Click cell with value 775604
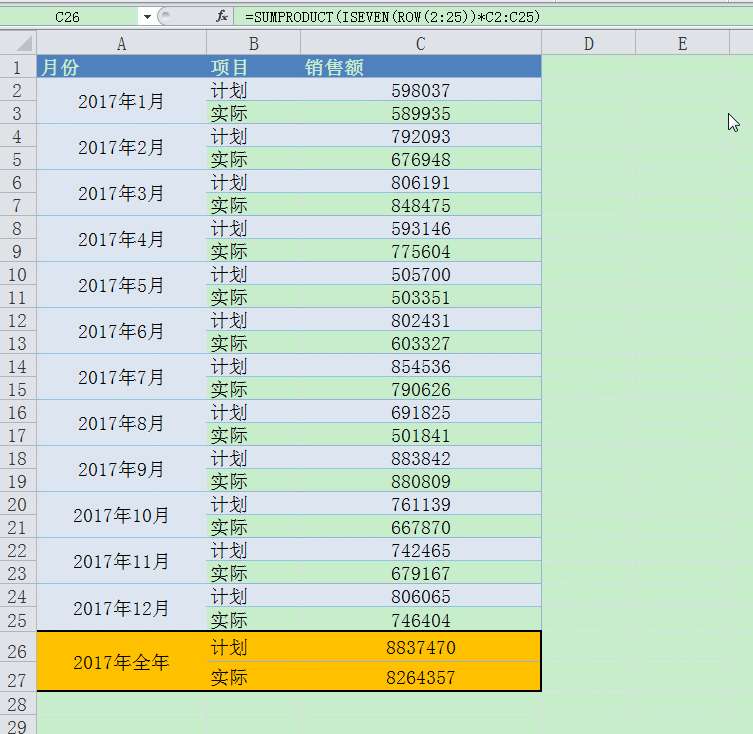 421,251
